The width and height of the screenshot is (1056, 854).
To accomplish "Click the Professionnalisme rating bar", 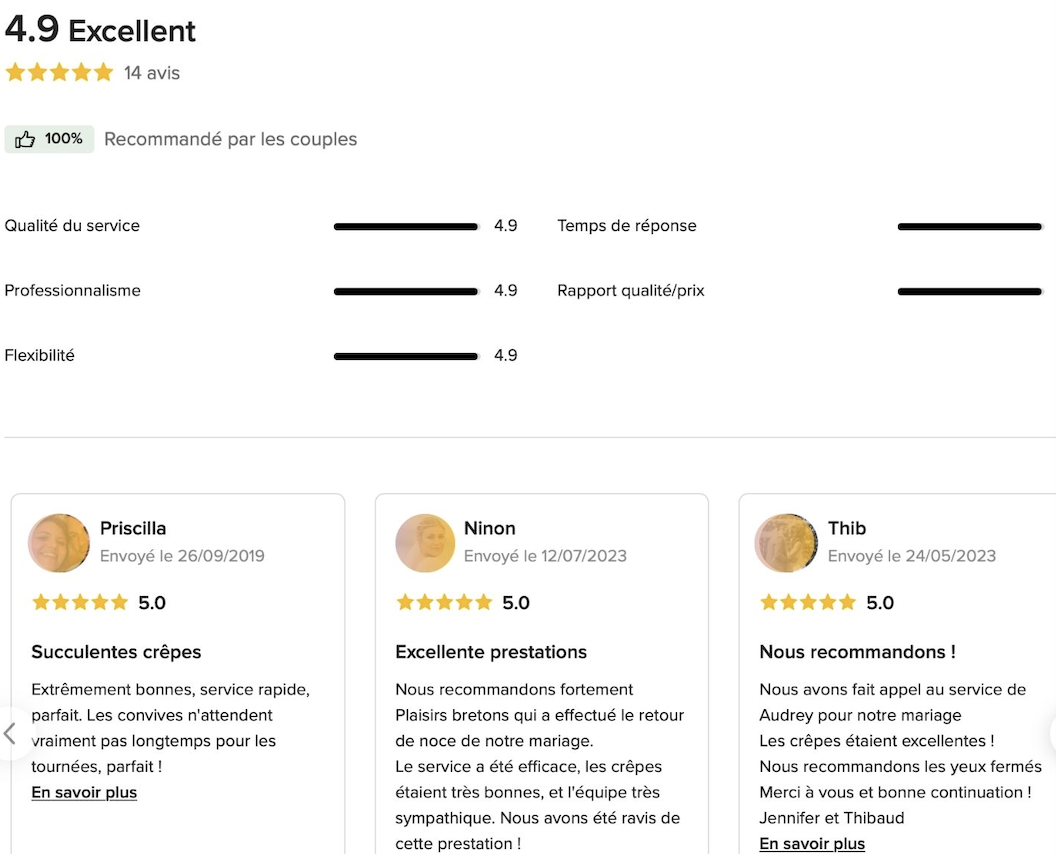I will (x=406, y=292).
